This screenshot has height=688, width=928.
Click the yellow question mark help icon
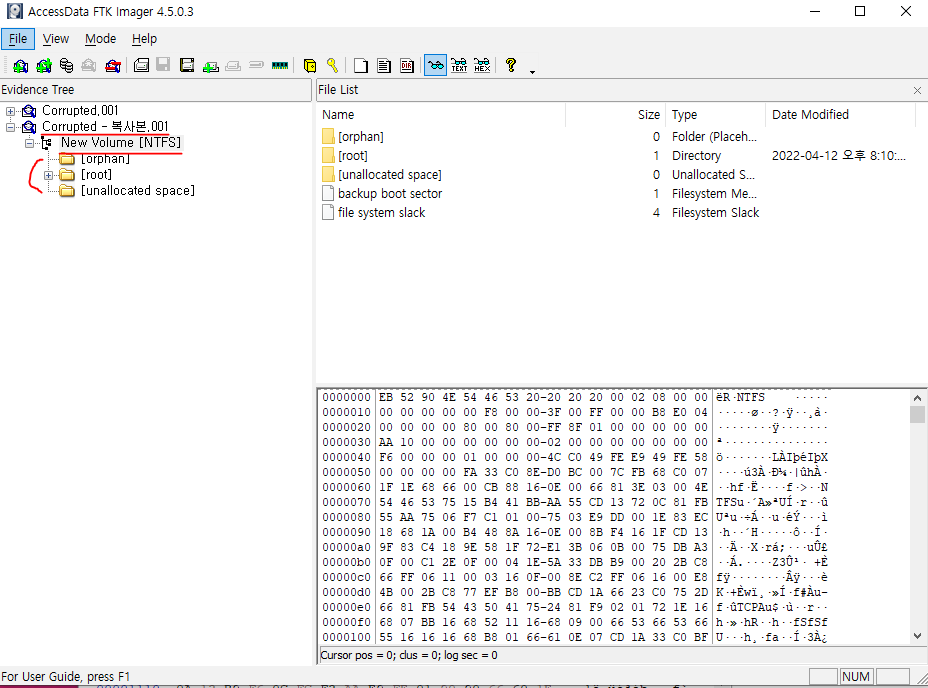coord(511,65)
